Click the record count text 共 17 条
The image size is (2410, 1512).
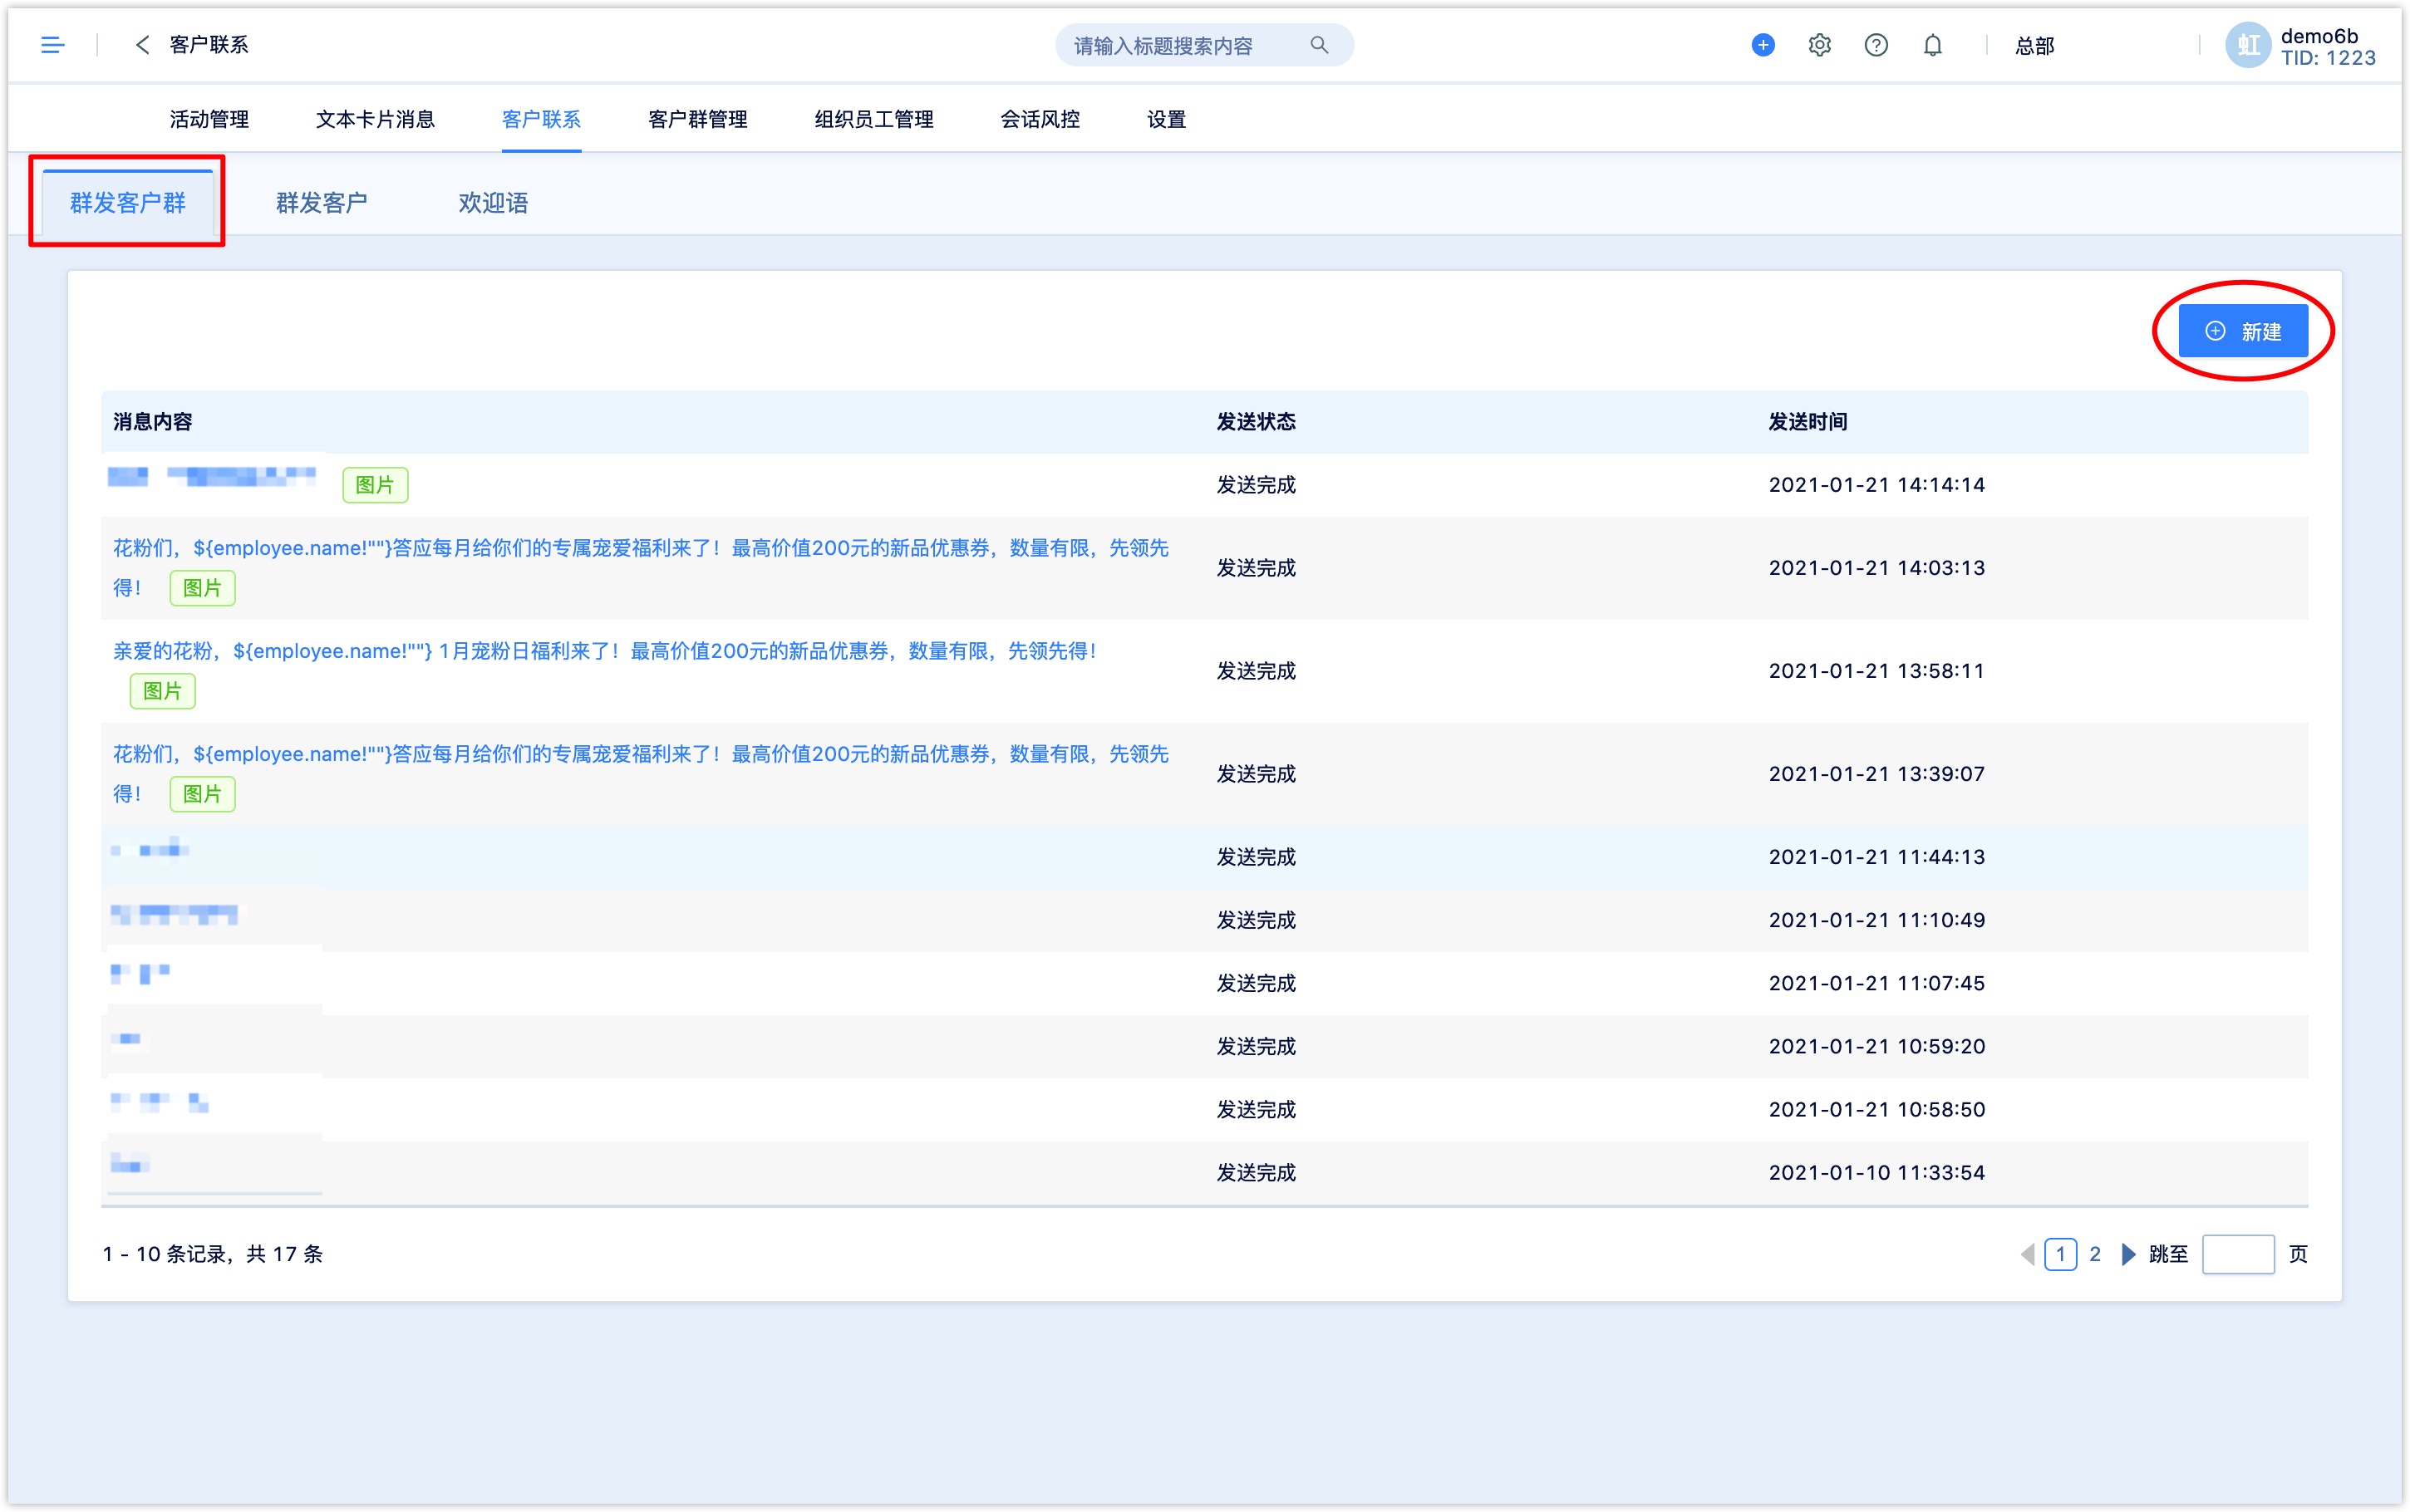point(284,1254)
